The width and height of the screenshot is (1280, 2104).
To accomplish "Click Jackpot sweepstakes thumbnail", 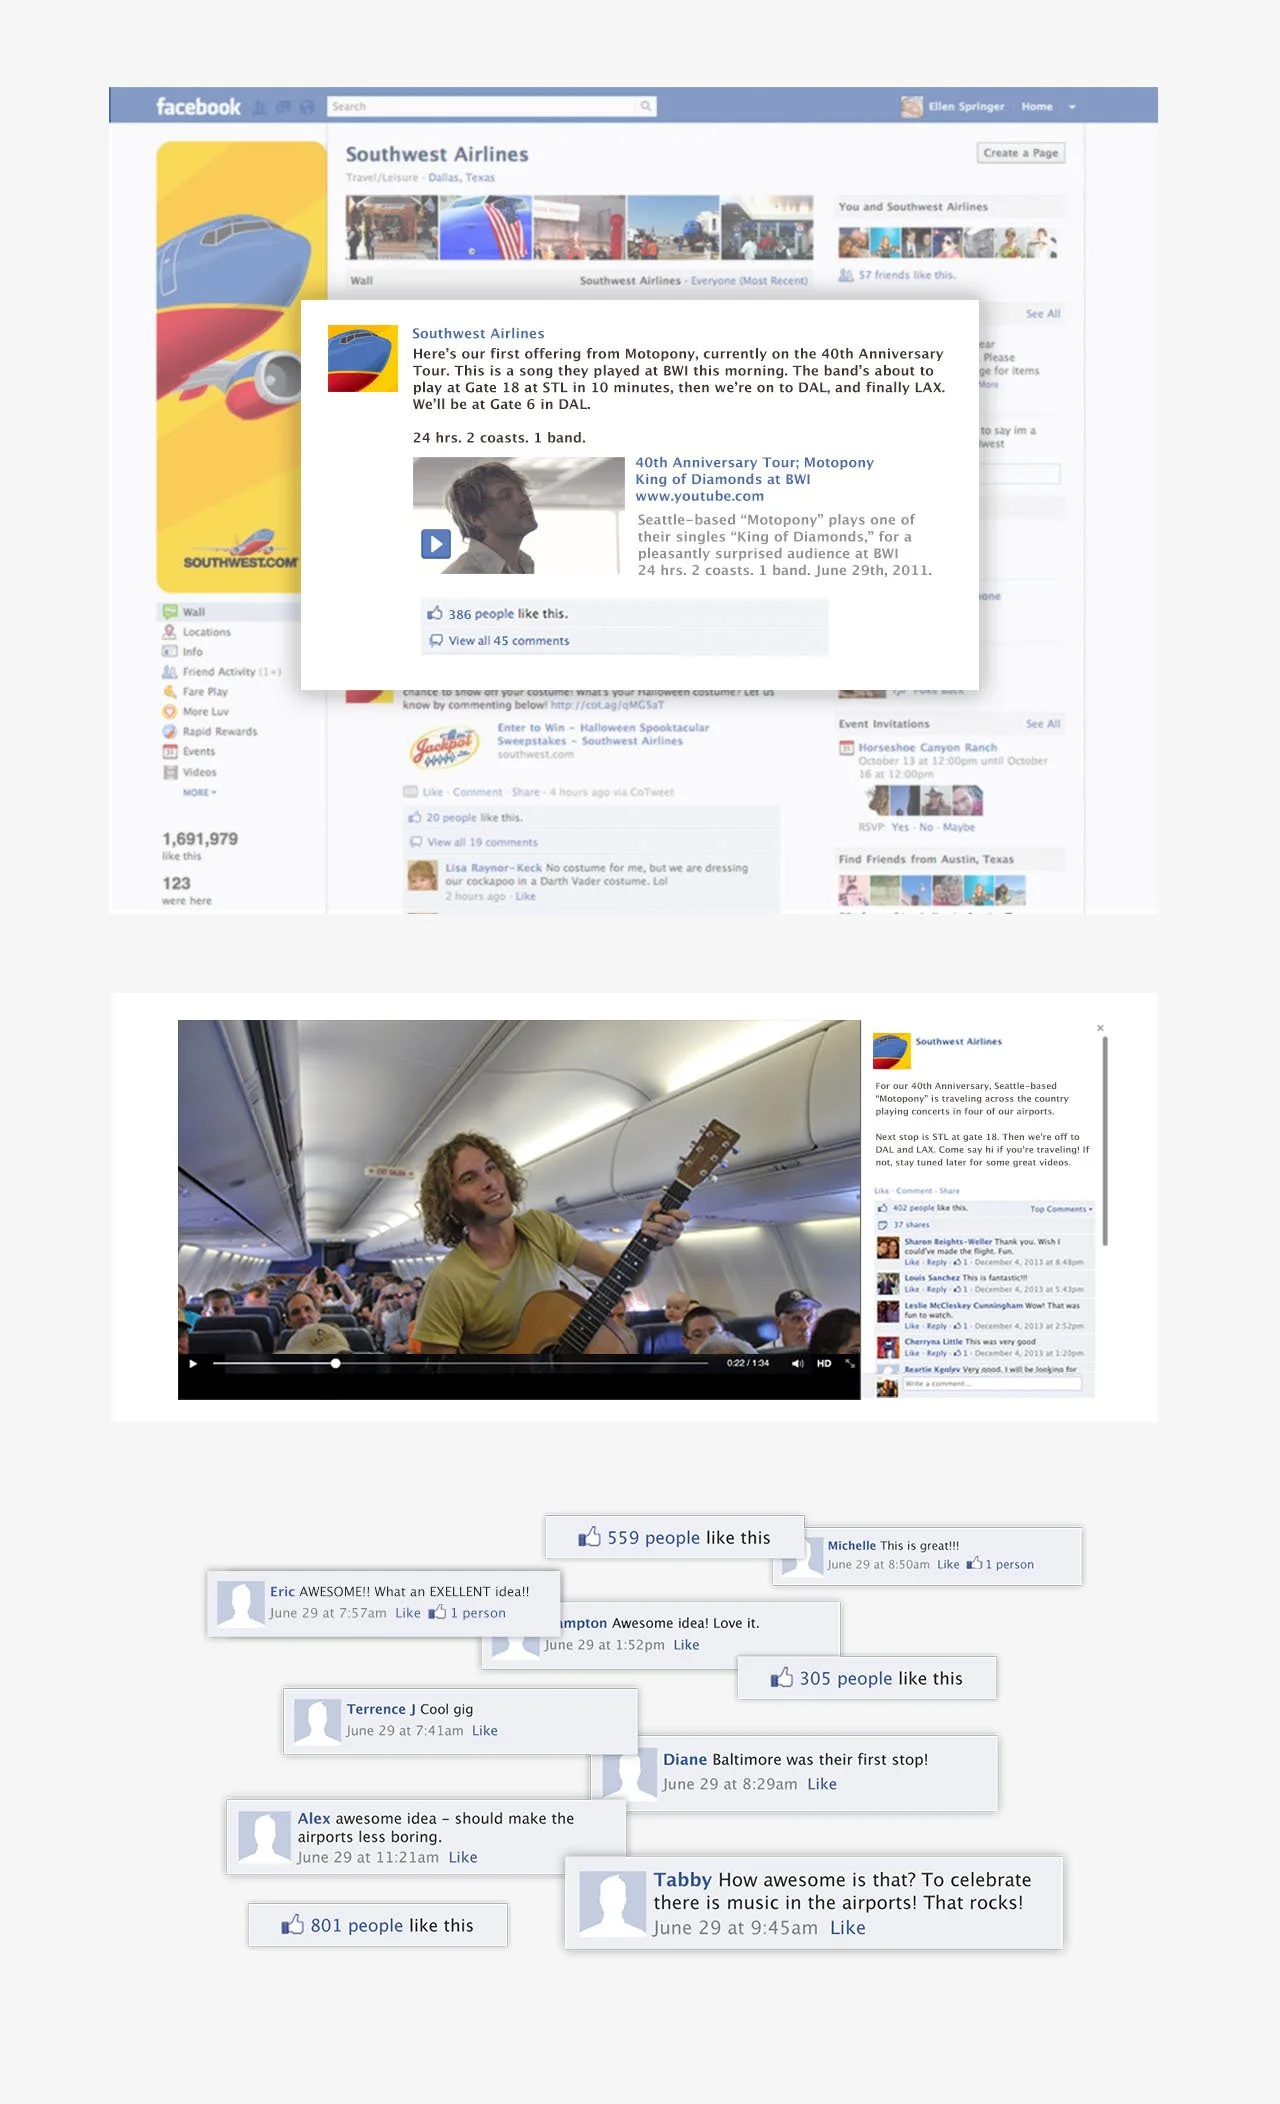I will [x=443, y=746].
